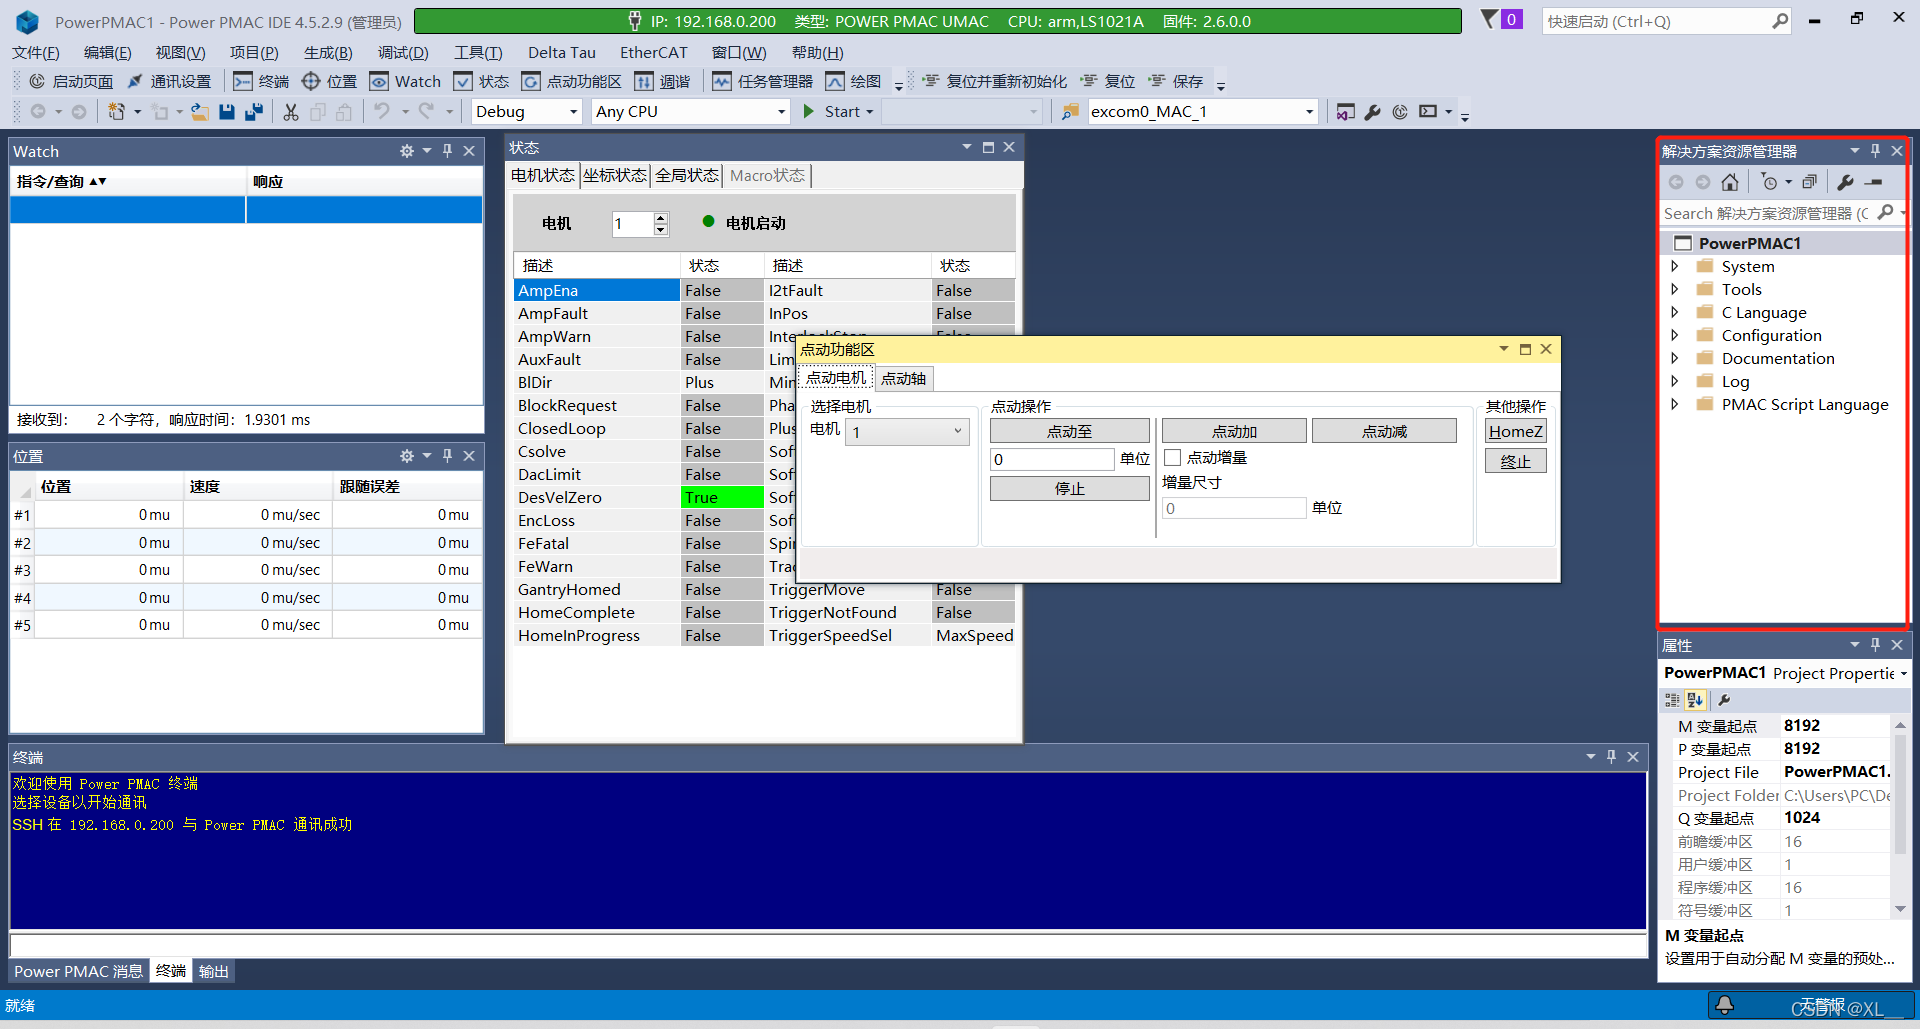Screen dimensions: 1920x1029
Task: Open the 绘图 plot tool
Action: [853, 81]
